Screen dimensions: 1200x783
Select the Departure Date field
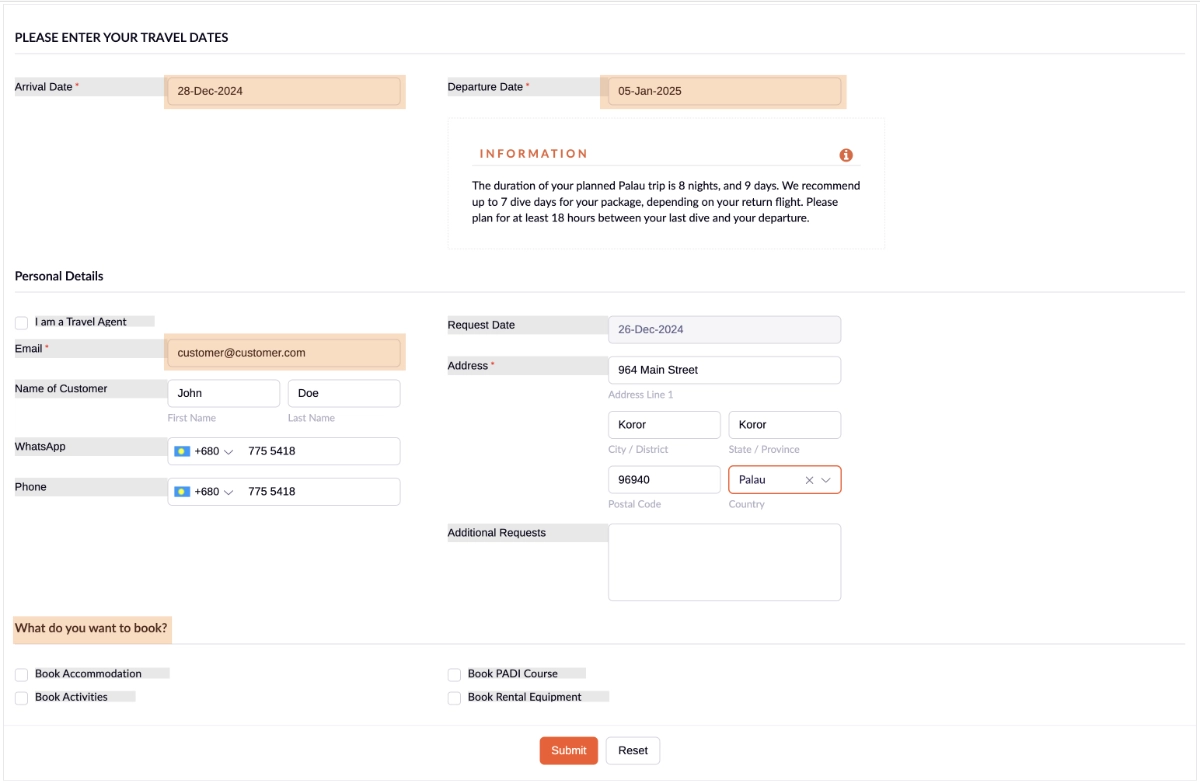(722, 91)
